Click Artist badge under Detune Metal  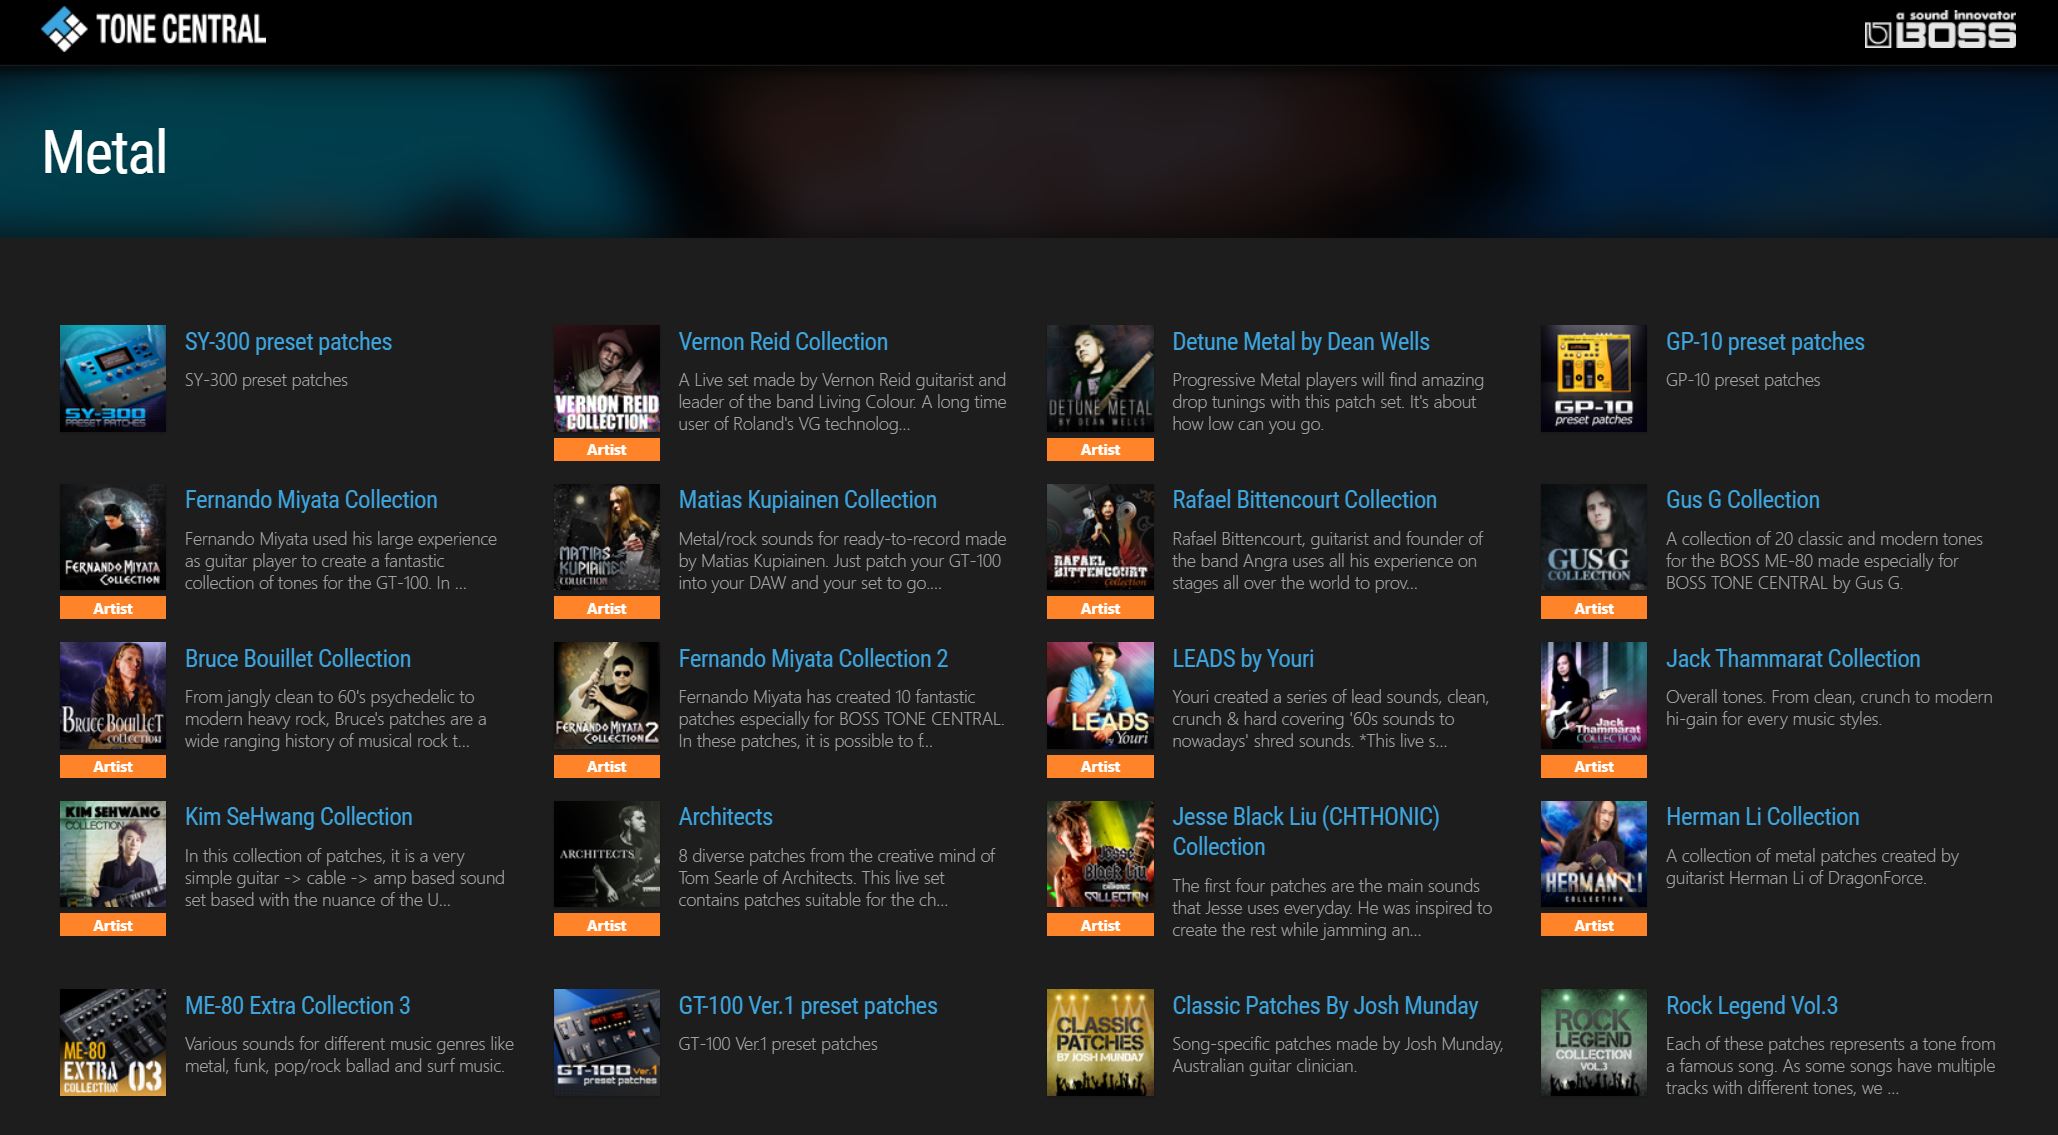pos(1100,450)
